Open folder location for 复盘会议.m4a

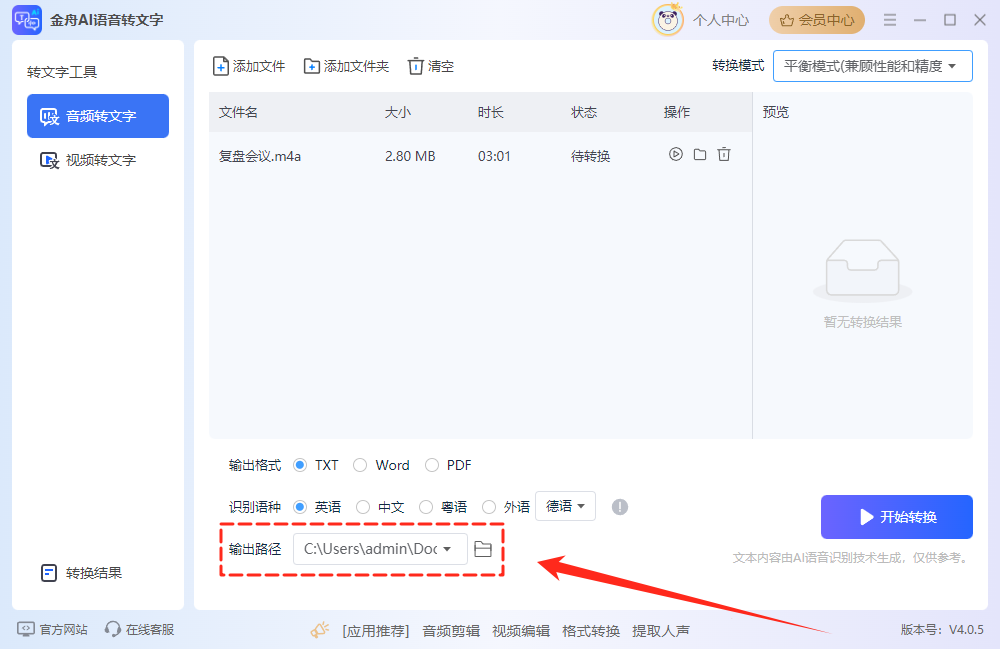coord(700,155)
